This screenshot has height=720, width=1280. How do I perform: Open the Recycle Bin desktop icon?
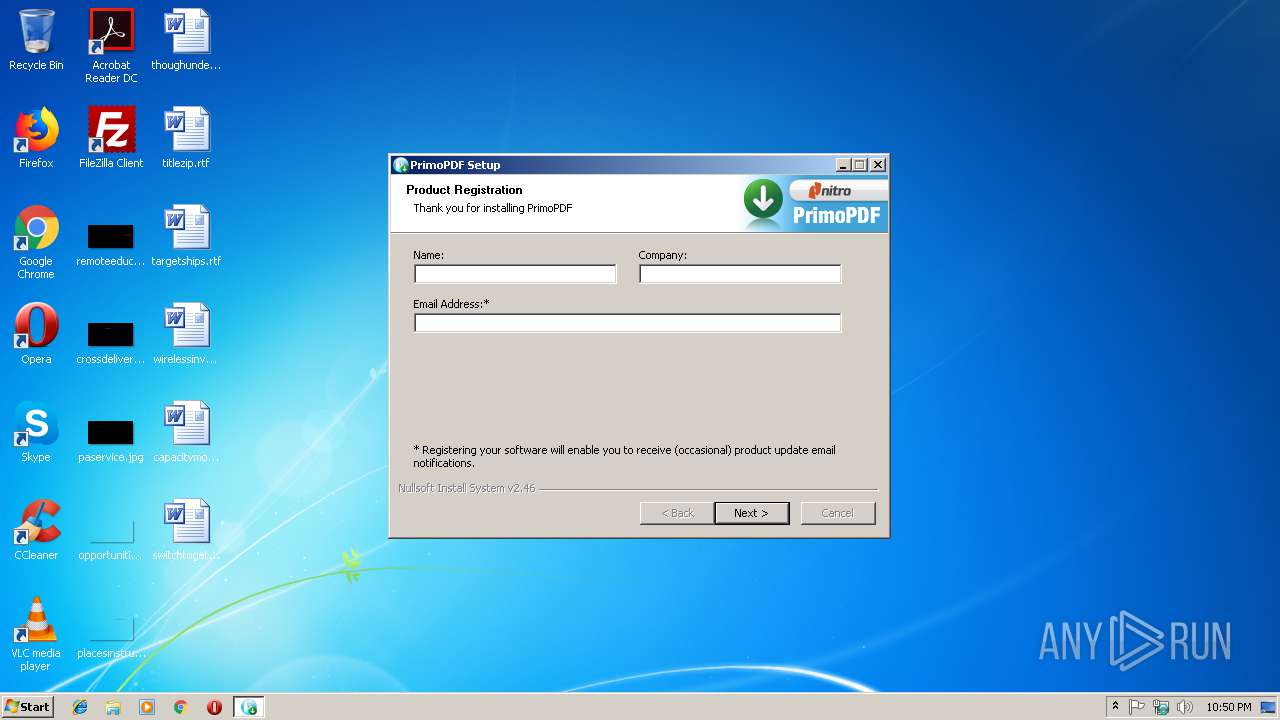36,40
